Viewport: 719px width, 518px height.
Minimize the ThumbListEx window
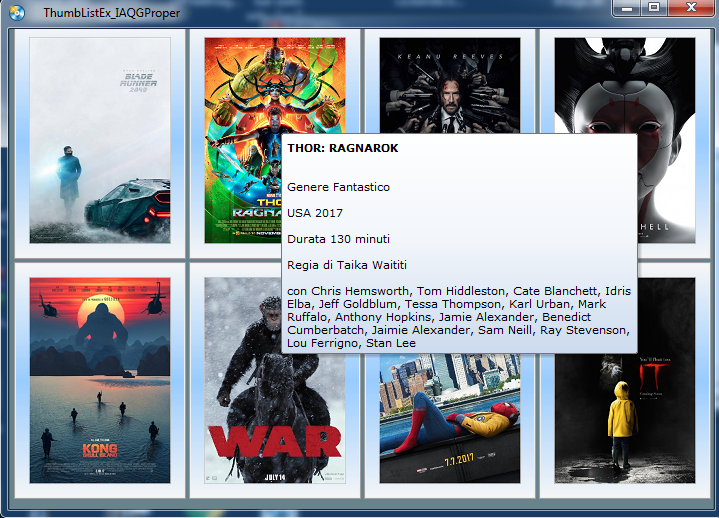tap(626, 8)
